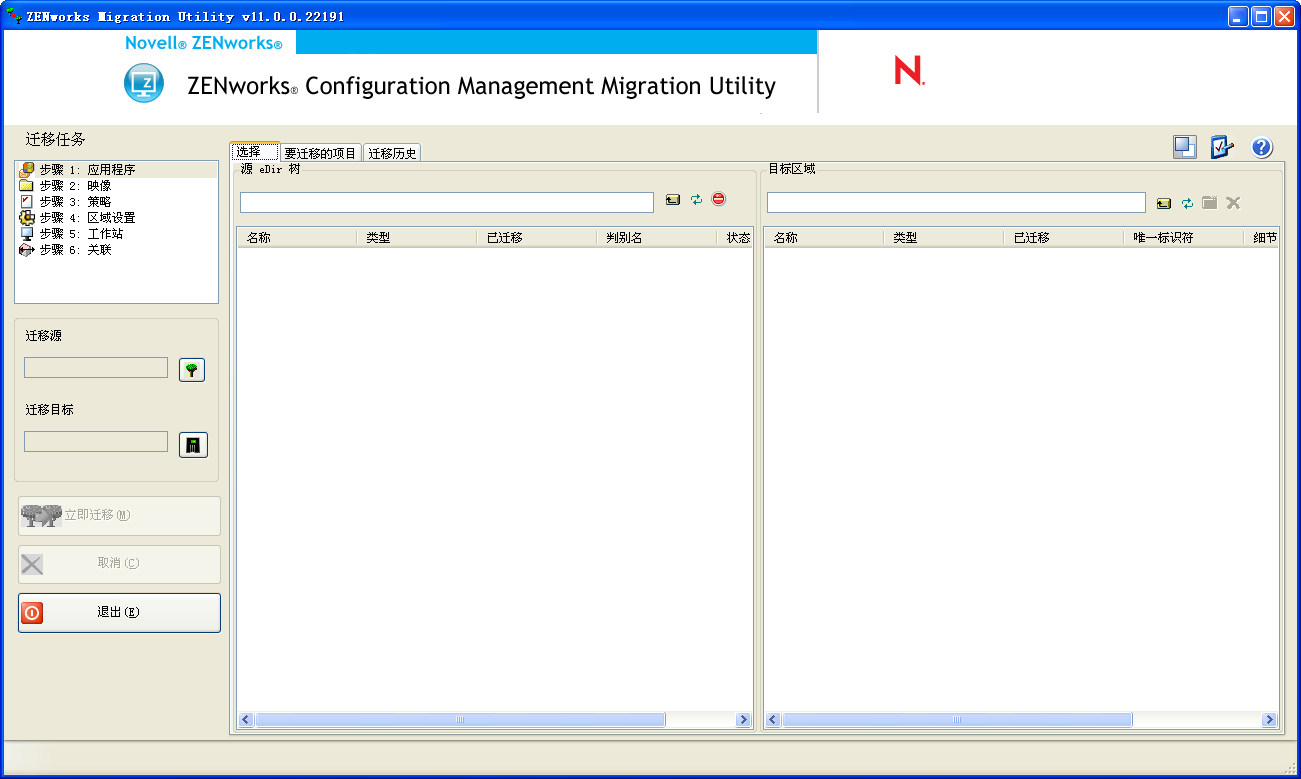Open the 迁移历史 tab

[x=392, y=153]
